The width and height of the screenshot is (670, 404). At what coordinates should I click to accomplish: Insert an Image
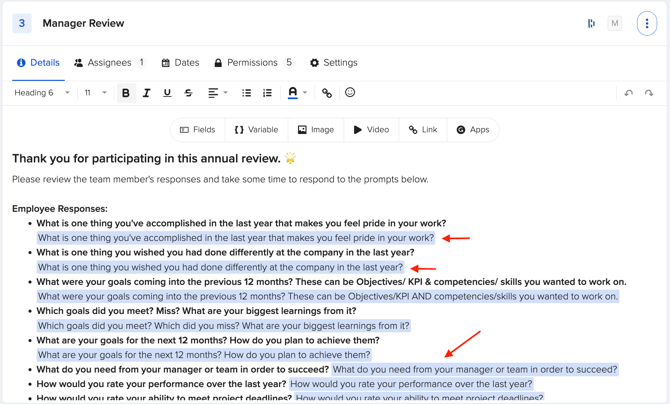(x=316, y=130)
